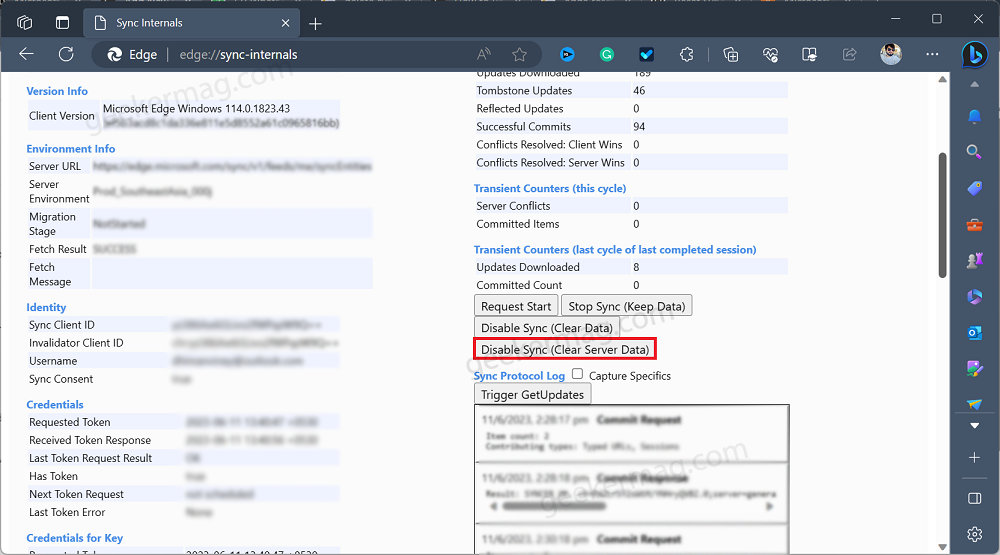
Task: Click the Request Start button
Action: coord(516,306)
